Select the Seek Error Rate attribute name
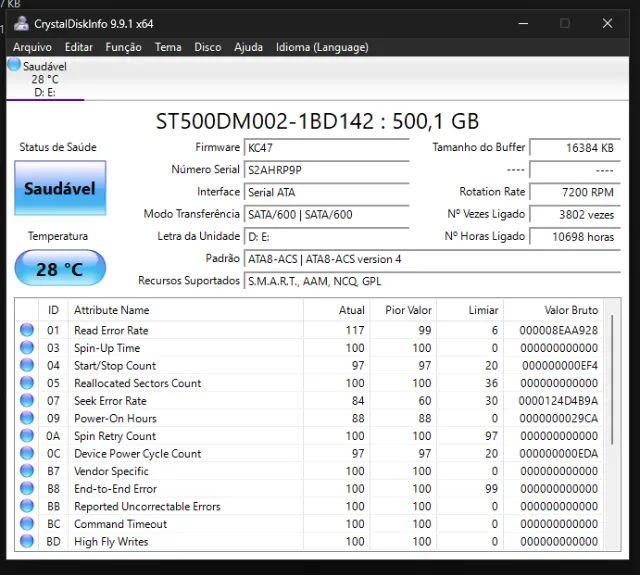 (x=110, y=400)
